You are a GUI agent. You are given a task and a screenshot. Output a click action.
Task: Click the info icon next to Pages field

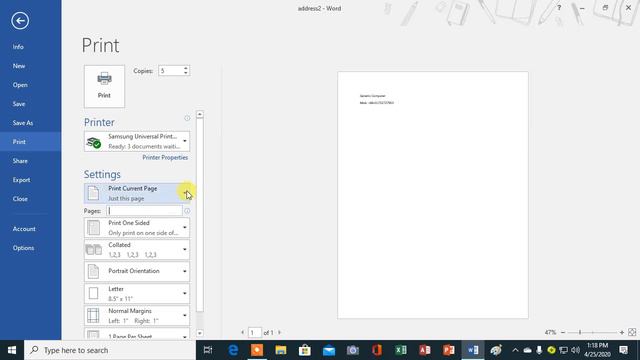click(187, 211)
